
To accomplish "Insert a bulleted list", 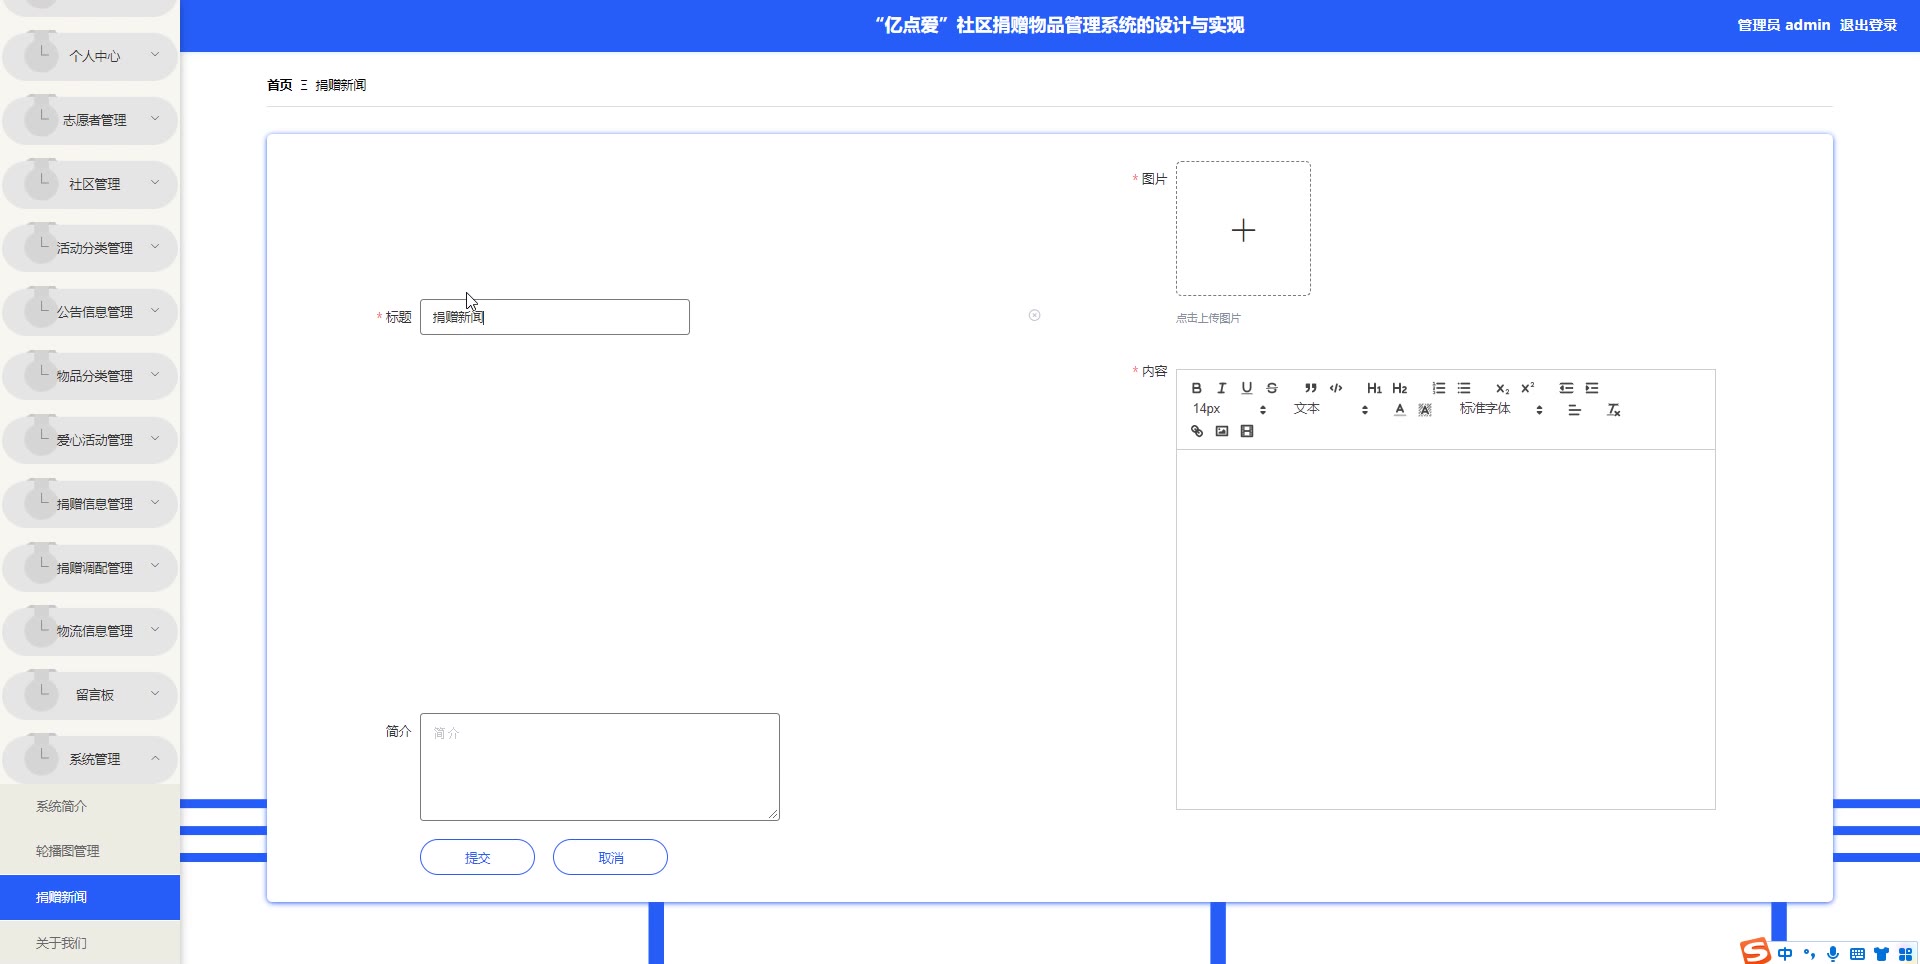I will point(1464,388).
